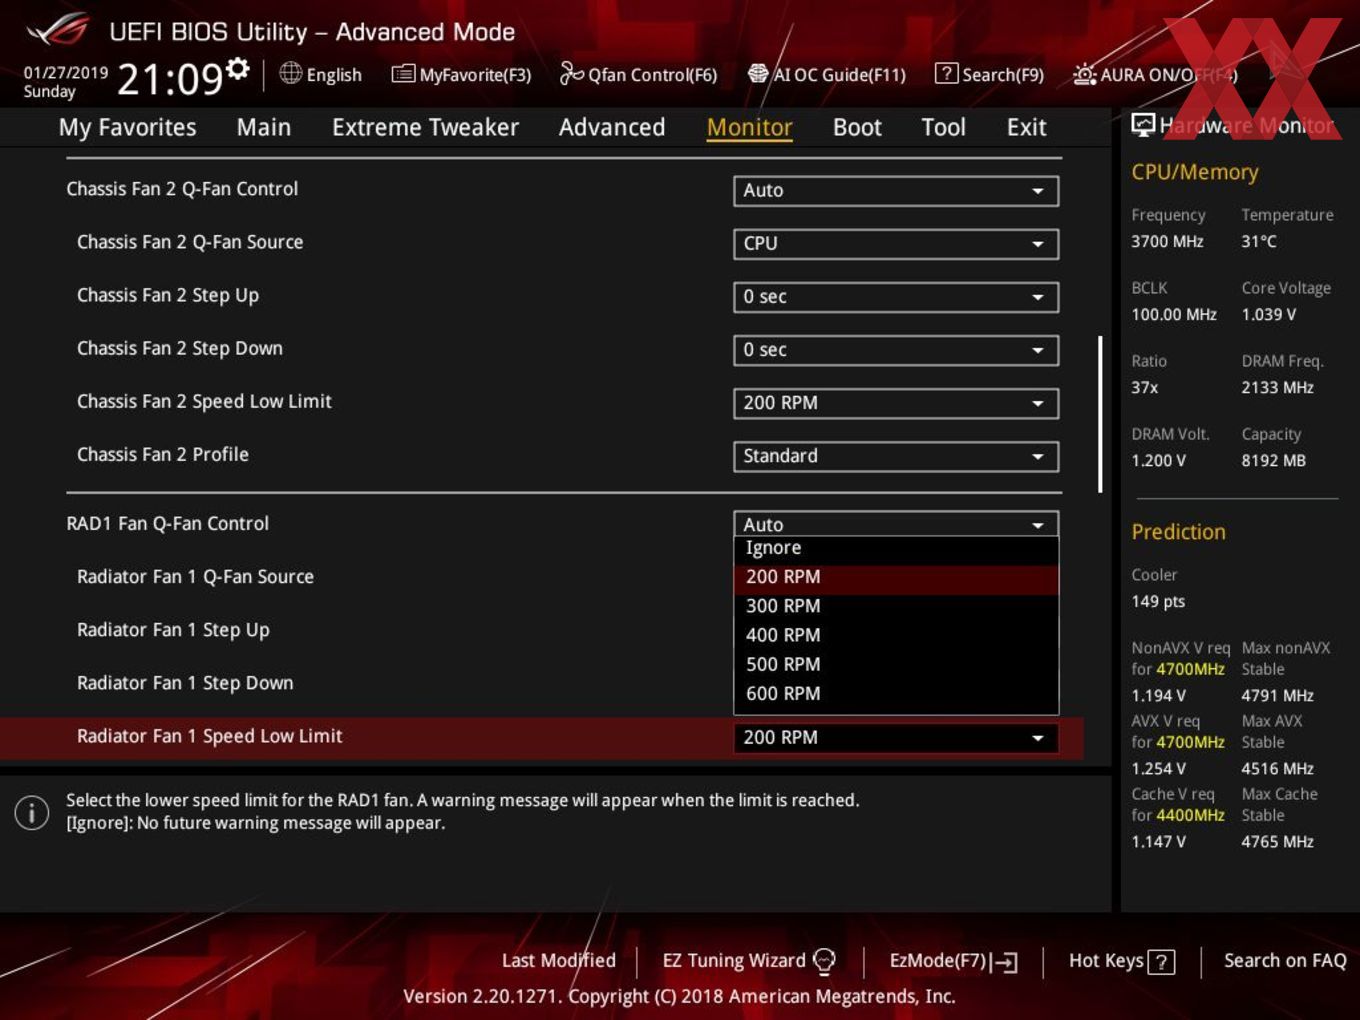Click the Search question mark icon
This screenshot has width=1360, height=1020.
coord(946,74)
